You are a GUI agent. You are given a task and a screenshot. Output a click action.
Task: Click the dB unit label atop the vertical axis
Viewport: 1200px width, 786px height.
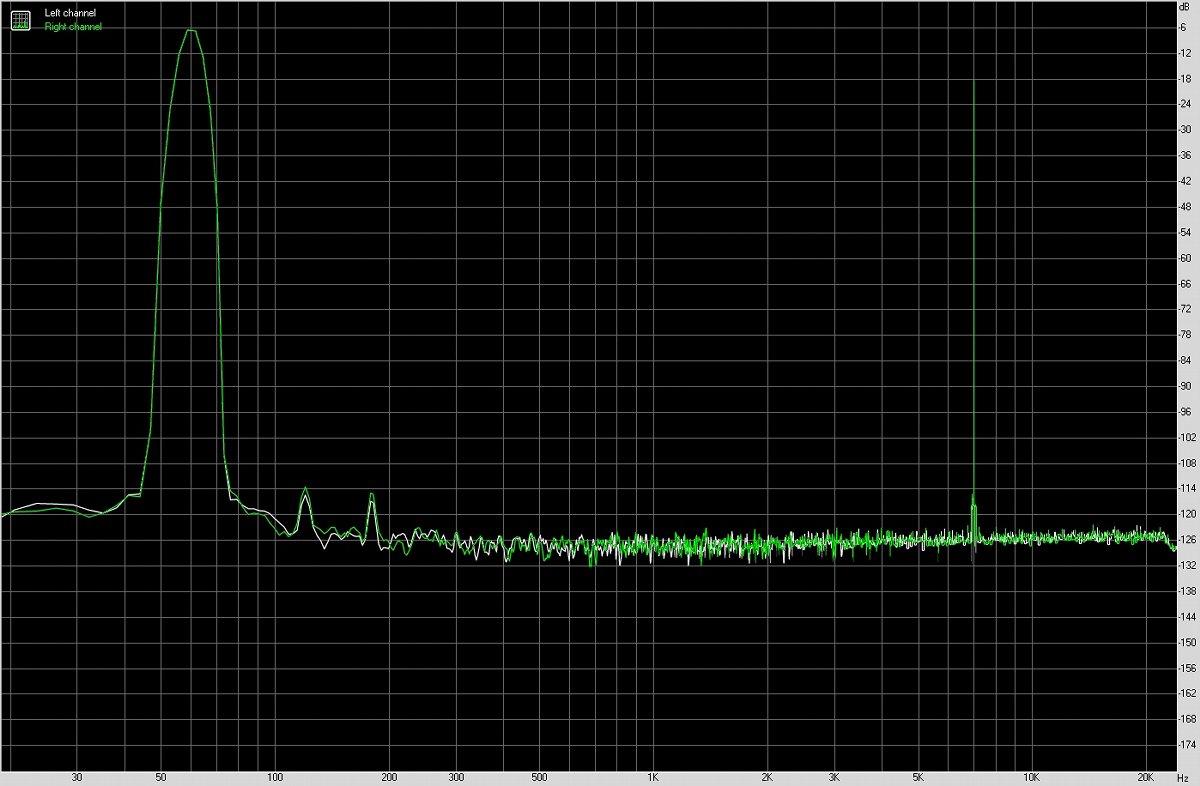(x=1184, y=6)
